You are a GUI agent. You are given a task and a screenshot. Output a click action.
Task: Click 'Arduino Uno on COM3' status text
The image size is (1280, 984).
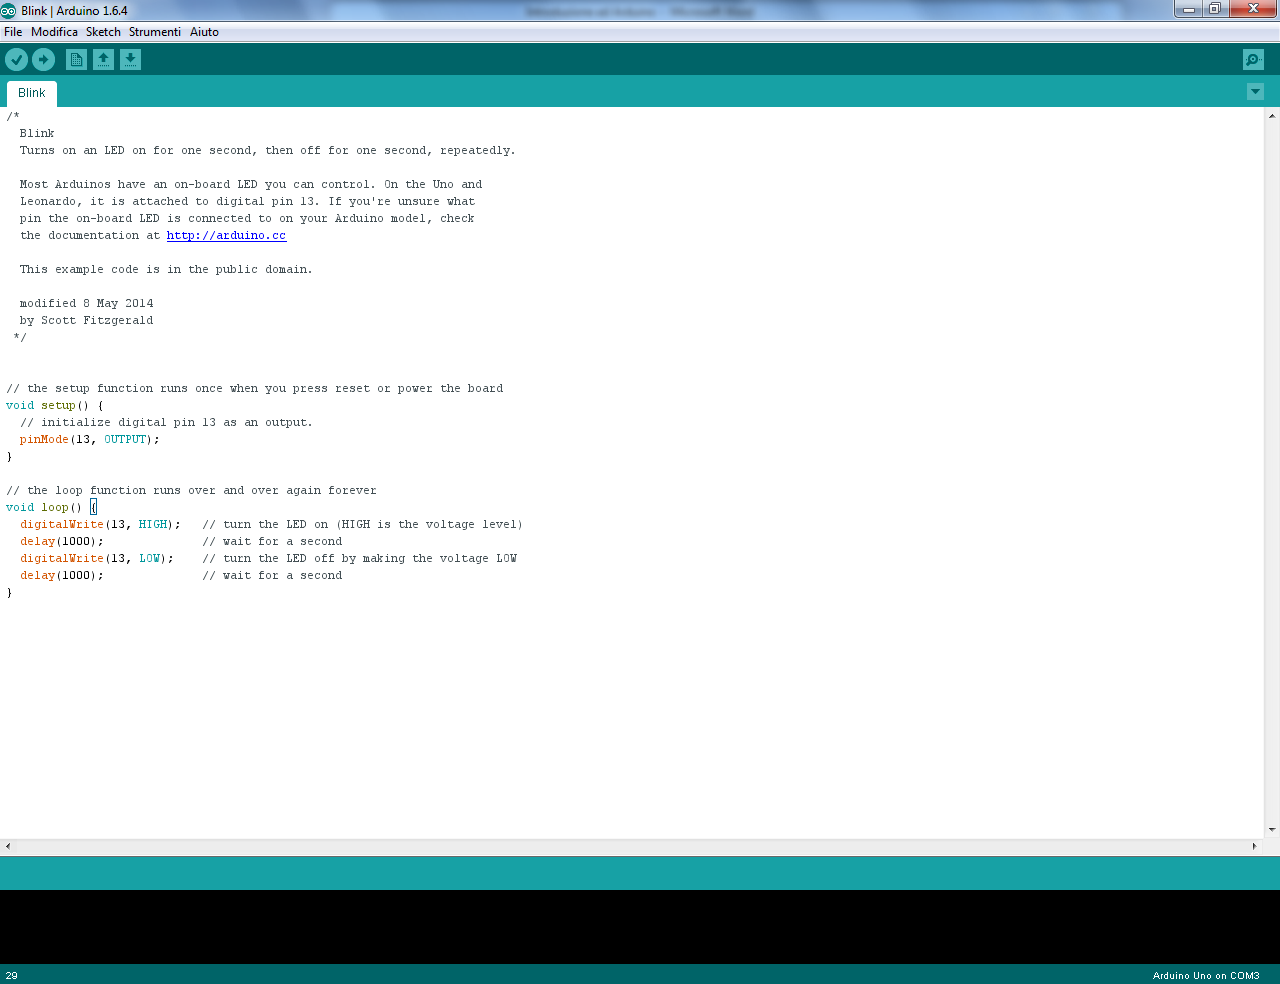(x=1206, y=975)
